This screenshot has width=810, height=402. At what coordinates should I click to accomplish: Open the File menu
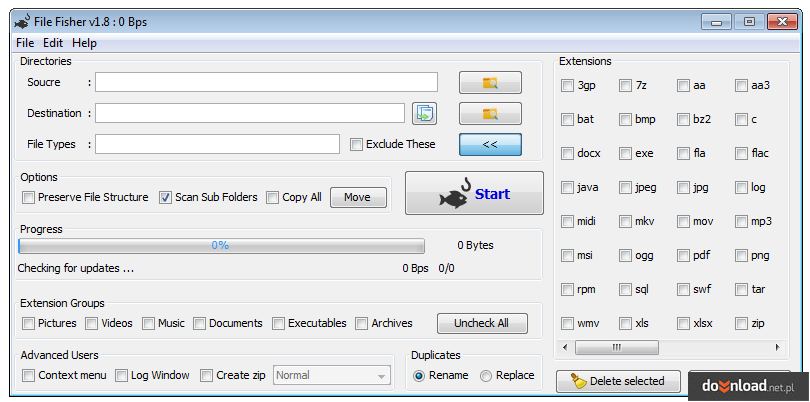25,43
